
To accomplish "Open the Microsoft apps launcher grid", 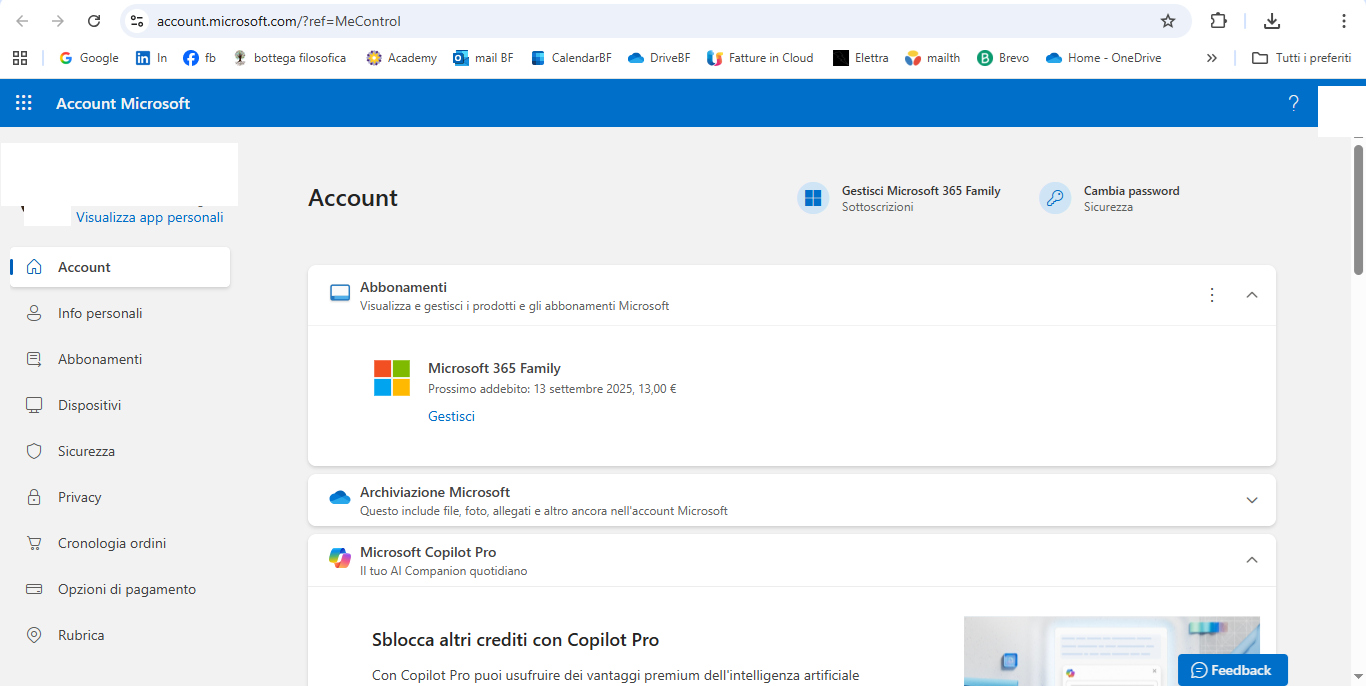I will [24, 103].
